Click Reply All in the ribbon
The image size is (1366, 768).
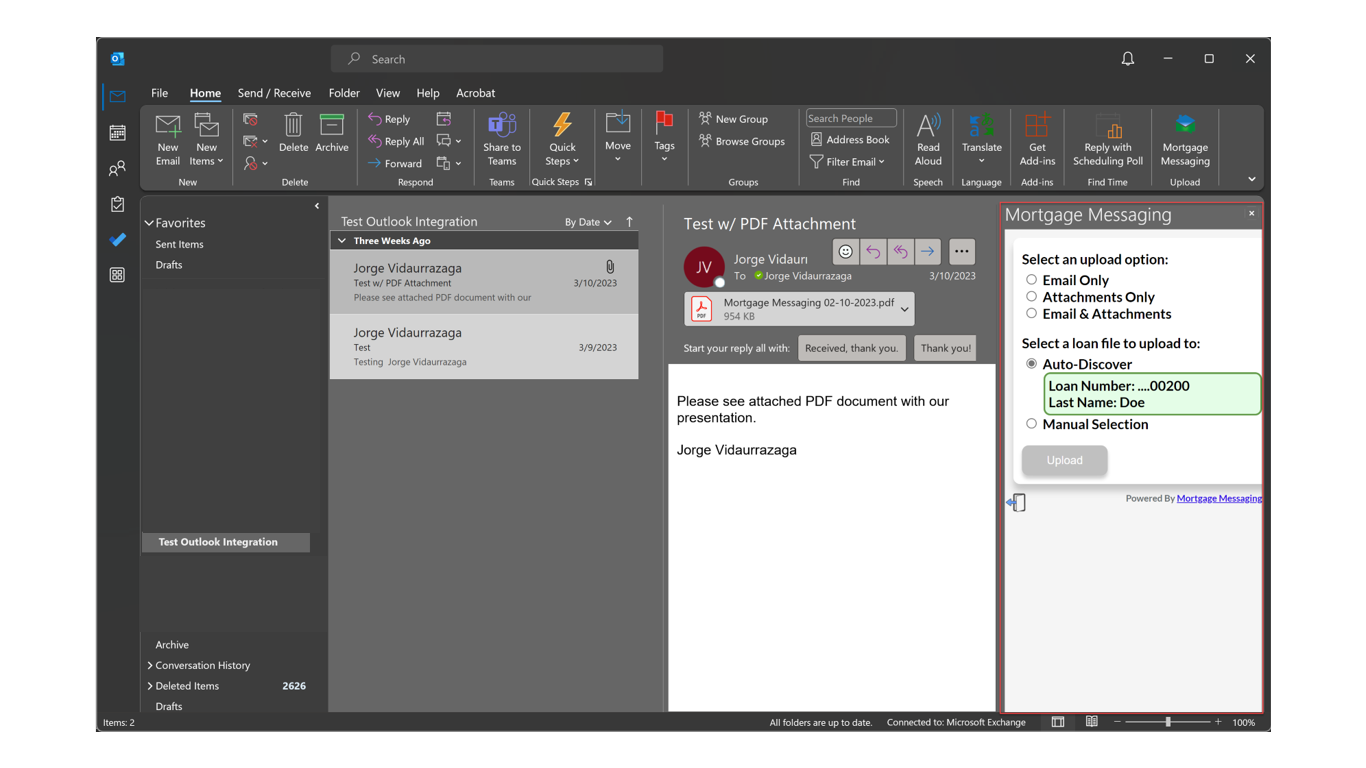pos(396,141)
